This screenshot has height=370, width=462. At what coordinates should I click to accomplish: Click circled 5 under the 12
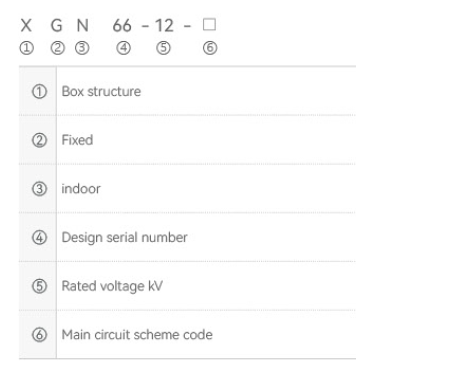[x=163, y=48]
